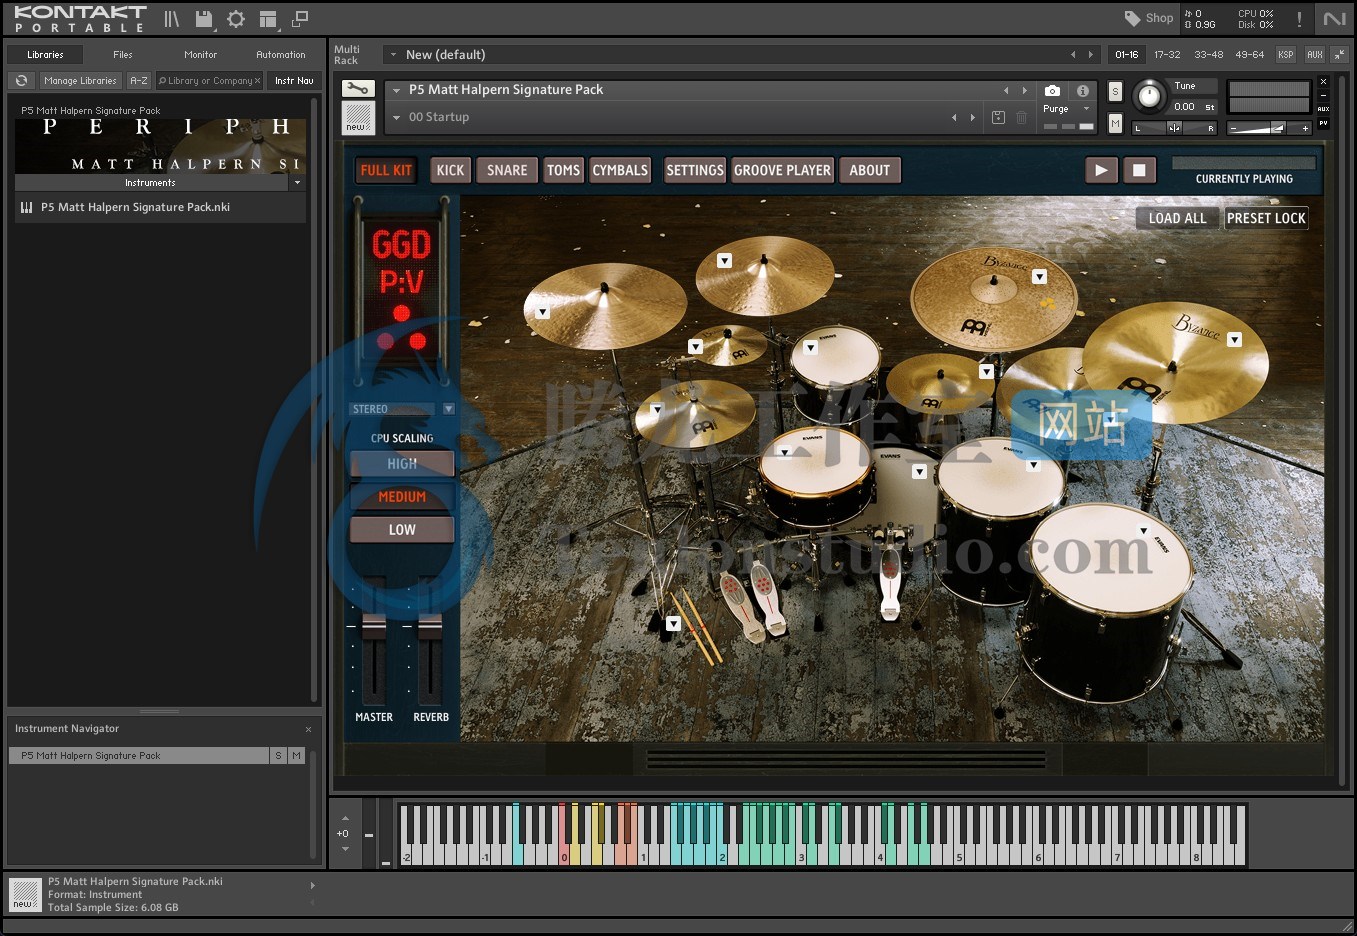
Task: Shift keyboard octave down arrow
Action: coord(345,849)
